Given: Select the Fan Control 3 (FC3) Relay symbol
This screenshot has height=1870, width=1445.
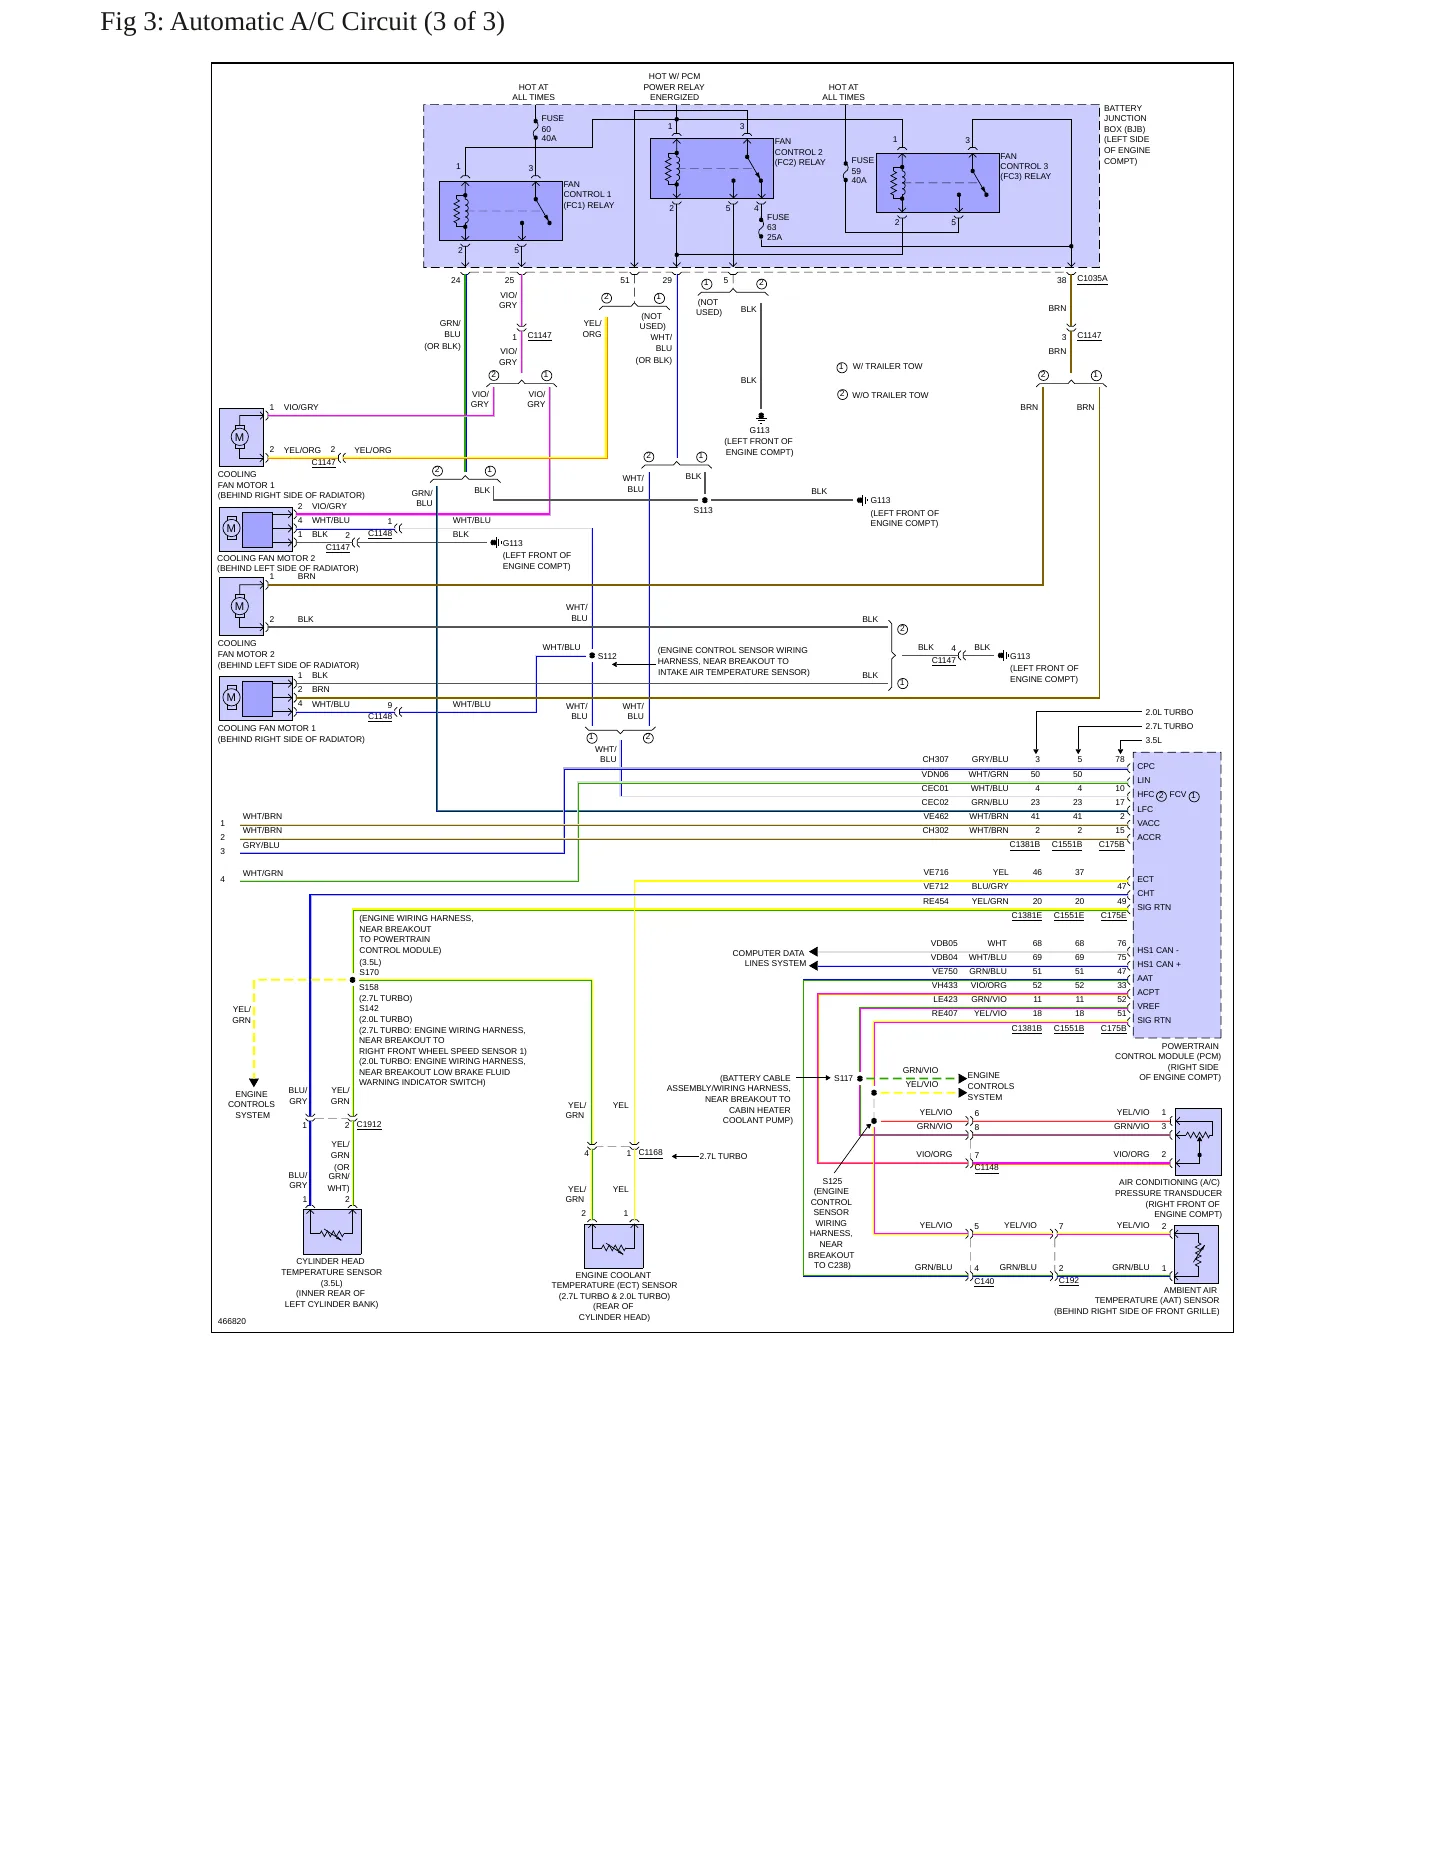Looking at the screenshot, I should [938, 183].
